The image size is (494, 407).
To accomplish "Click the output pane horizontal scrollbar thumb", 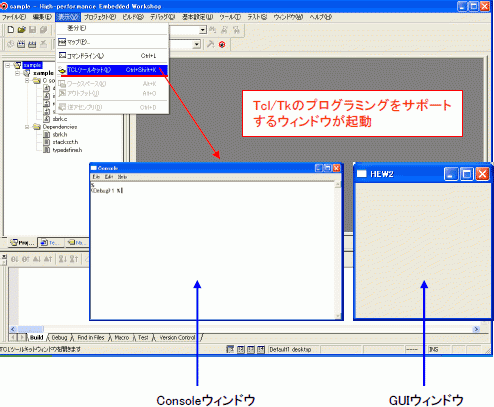I will tap(31, 329).
